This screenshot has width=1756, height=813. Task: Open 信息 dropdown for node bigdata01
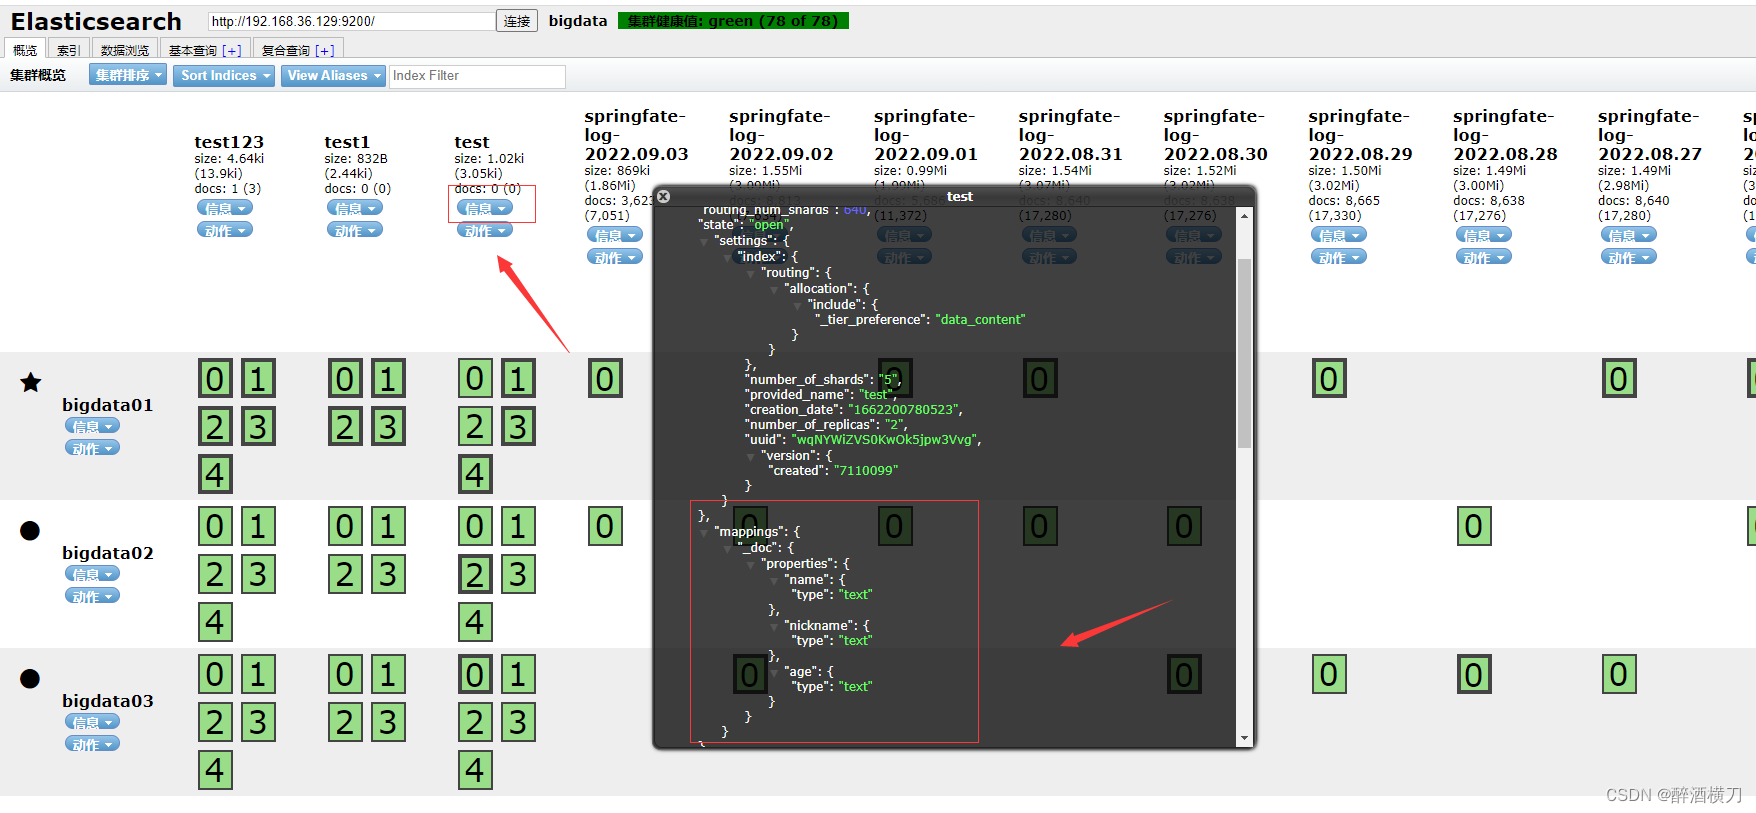92,426
